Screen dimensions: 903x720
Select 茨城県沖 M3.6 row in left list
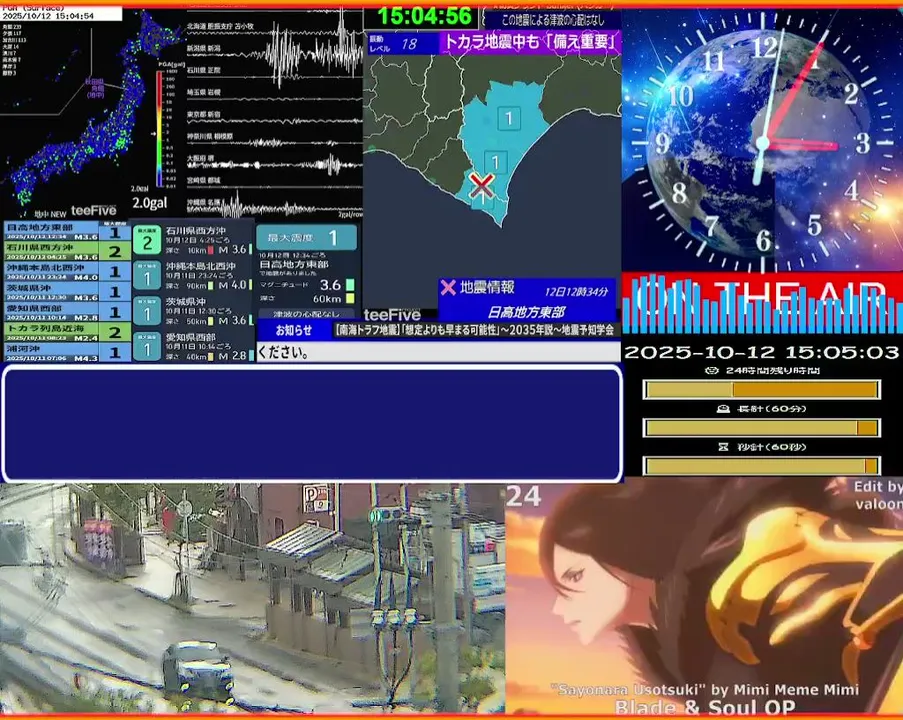(67, 291)
